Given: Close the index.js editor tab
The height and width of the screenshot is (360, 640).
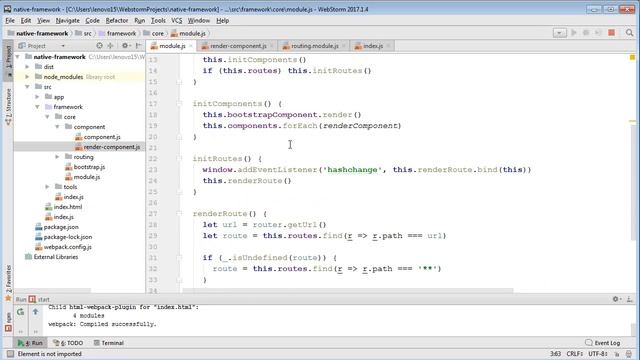Looking at the screenshot, I should click(x=388, y=46).
